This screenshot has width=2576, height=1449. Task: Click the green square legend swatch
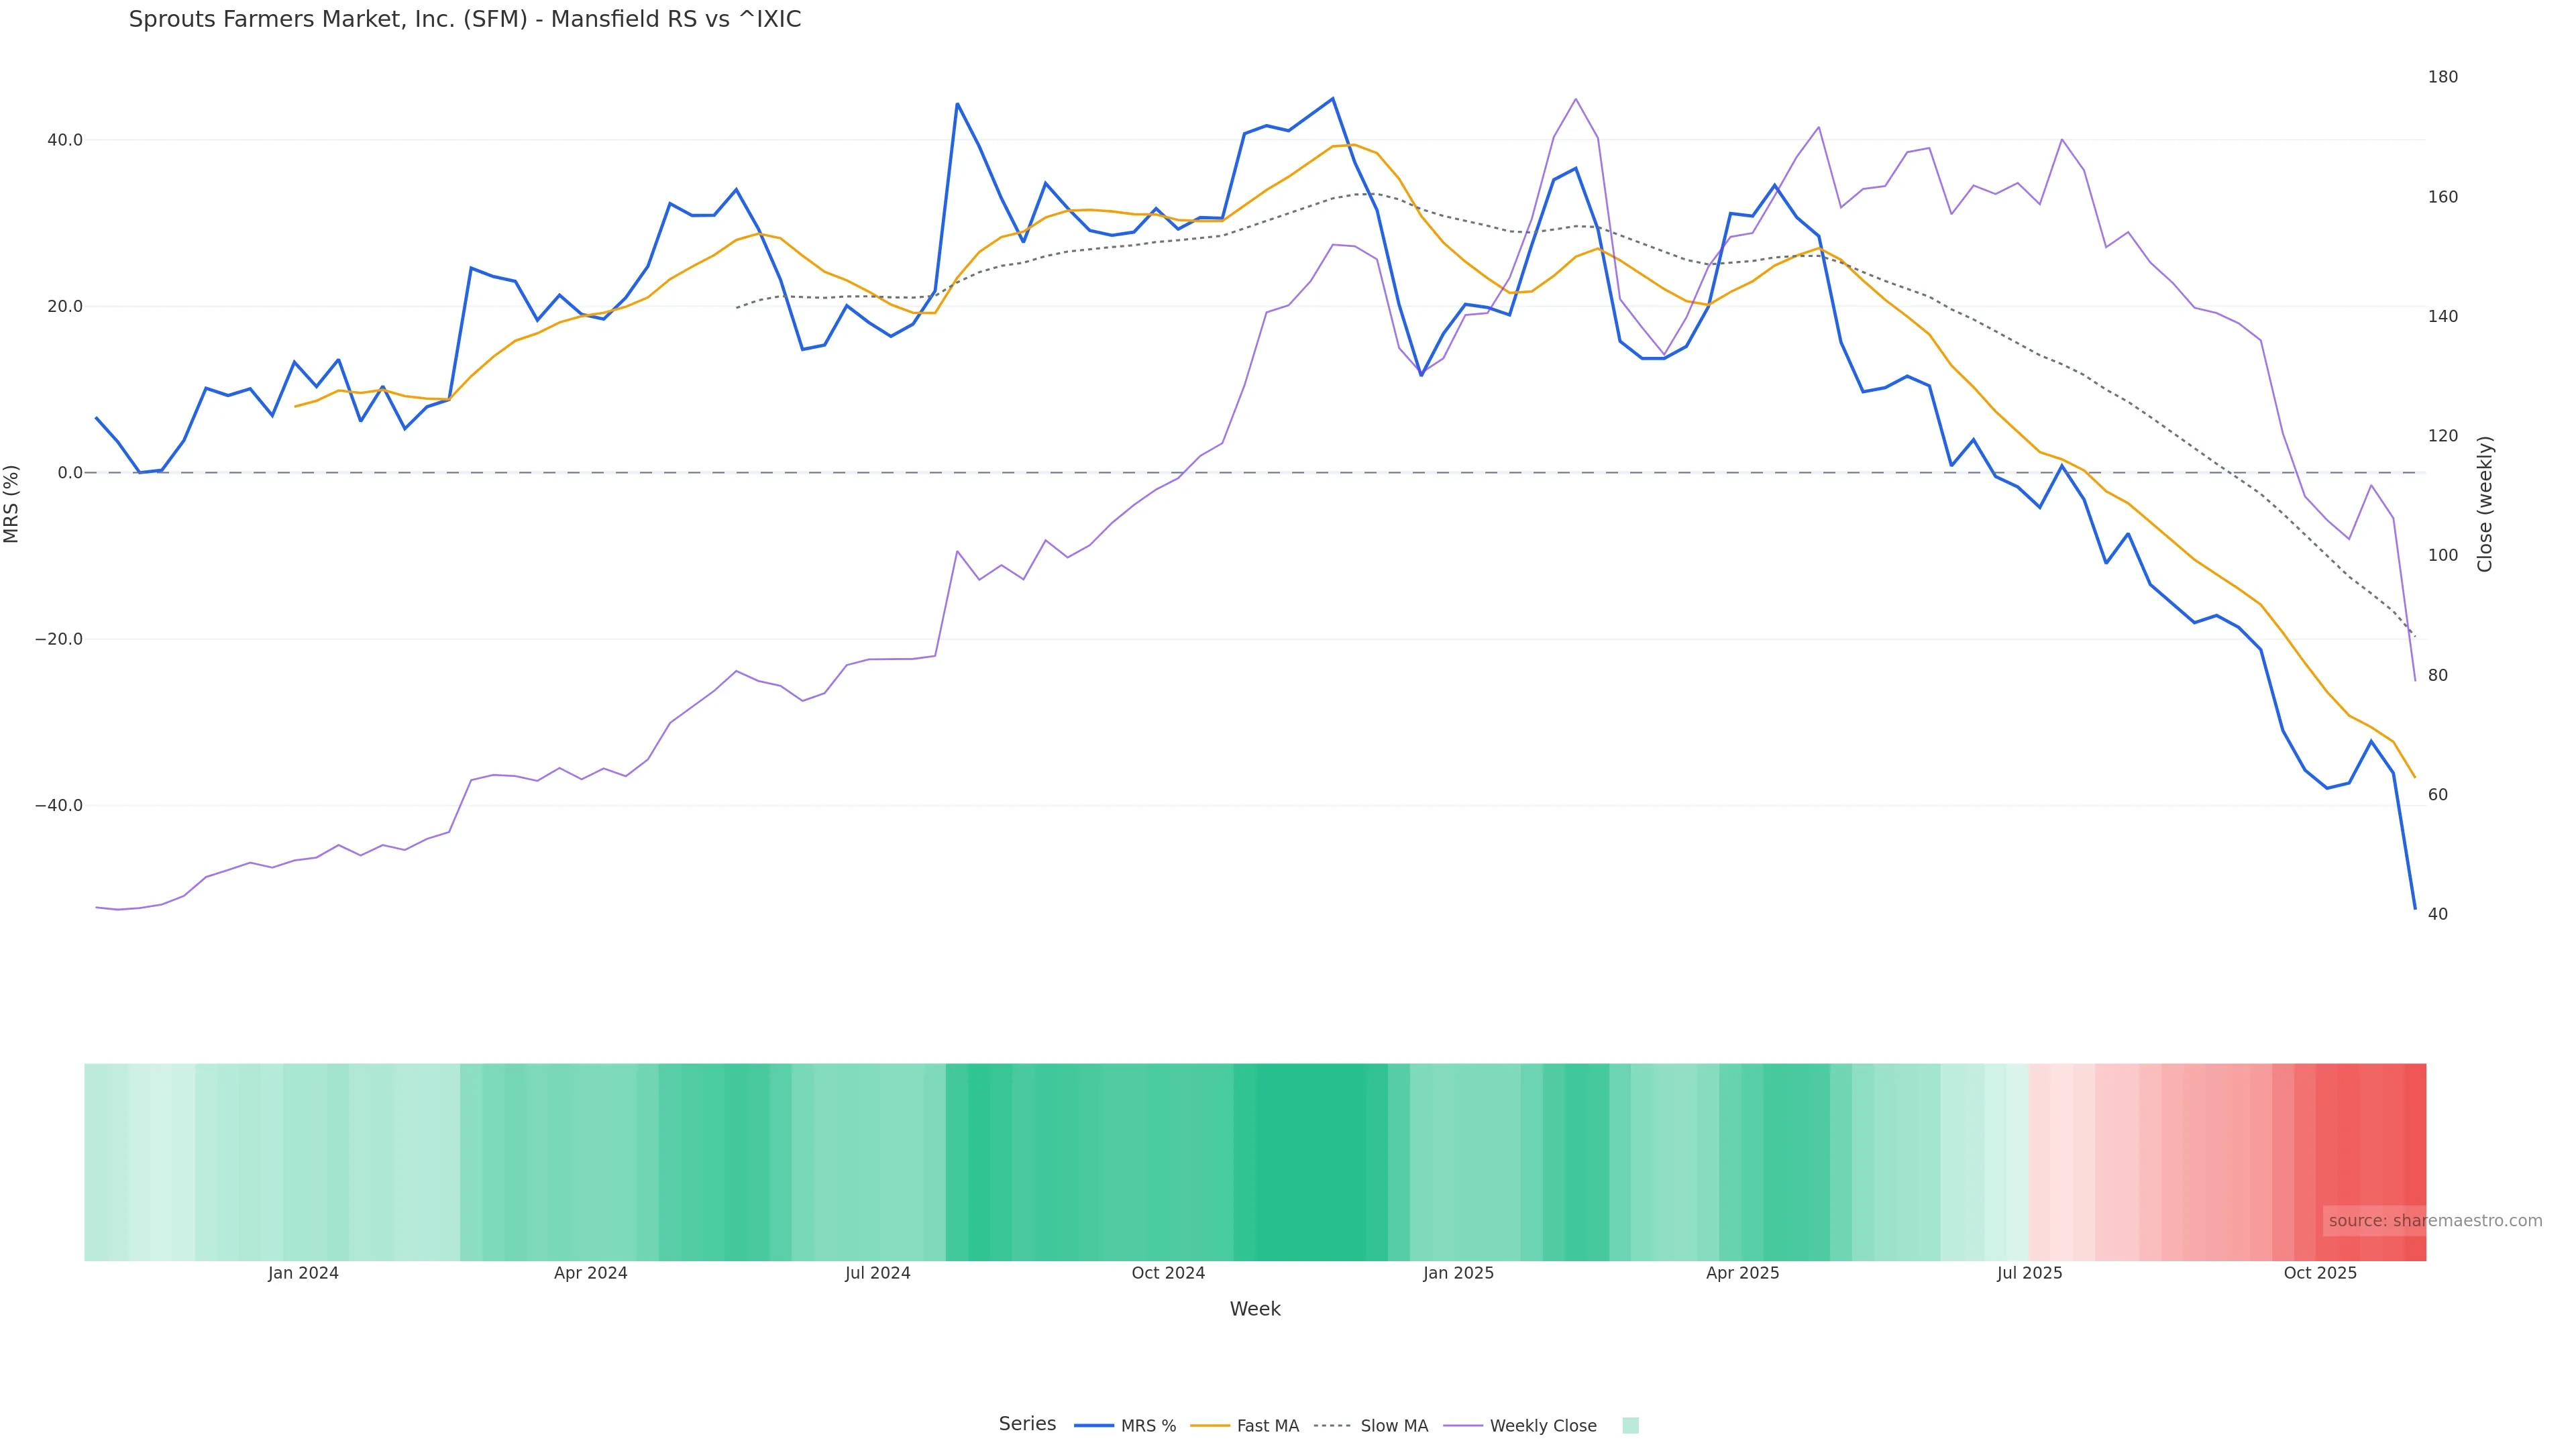click(1630, 1425)
